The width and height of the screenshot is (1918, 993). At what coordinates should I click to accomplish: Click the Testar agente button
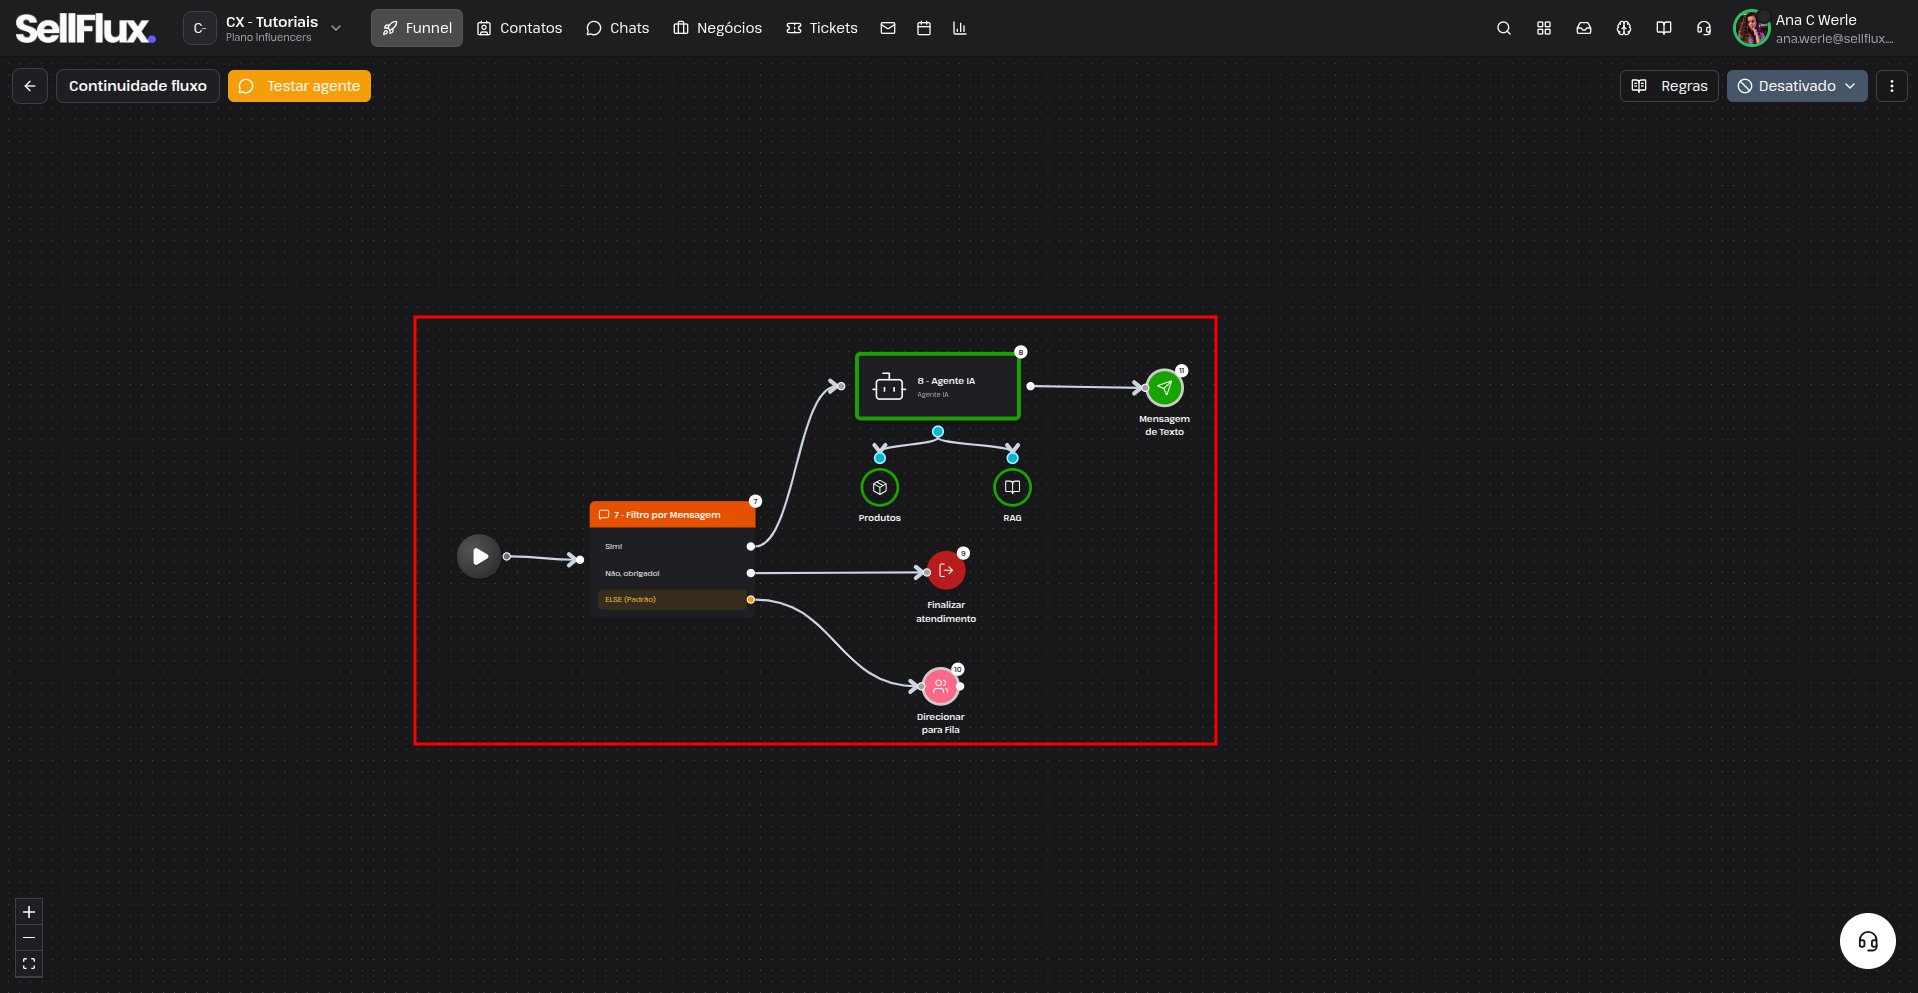299,86
